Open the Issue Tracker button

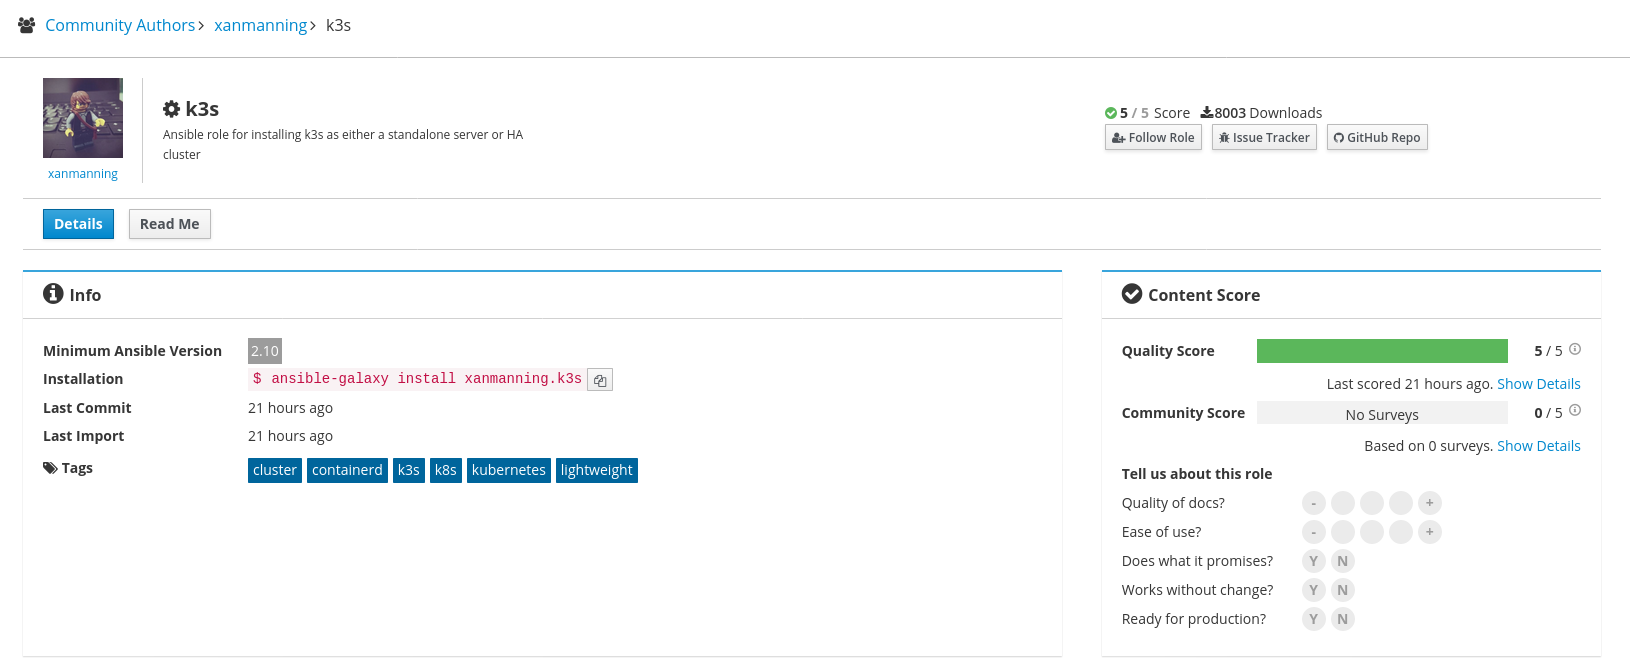click(x=1264, y=138)
